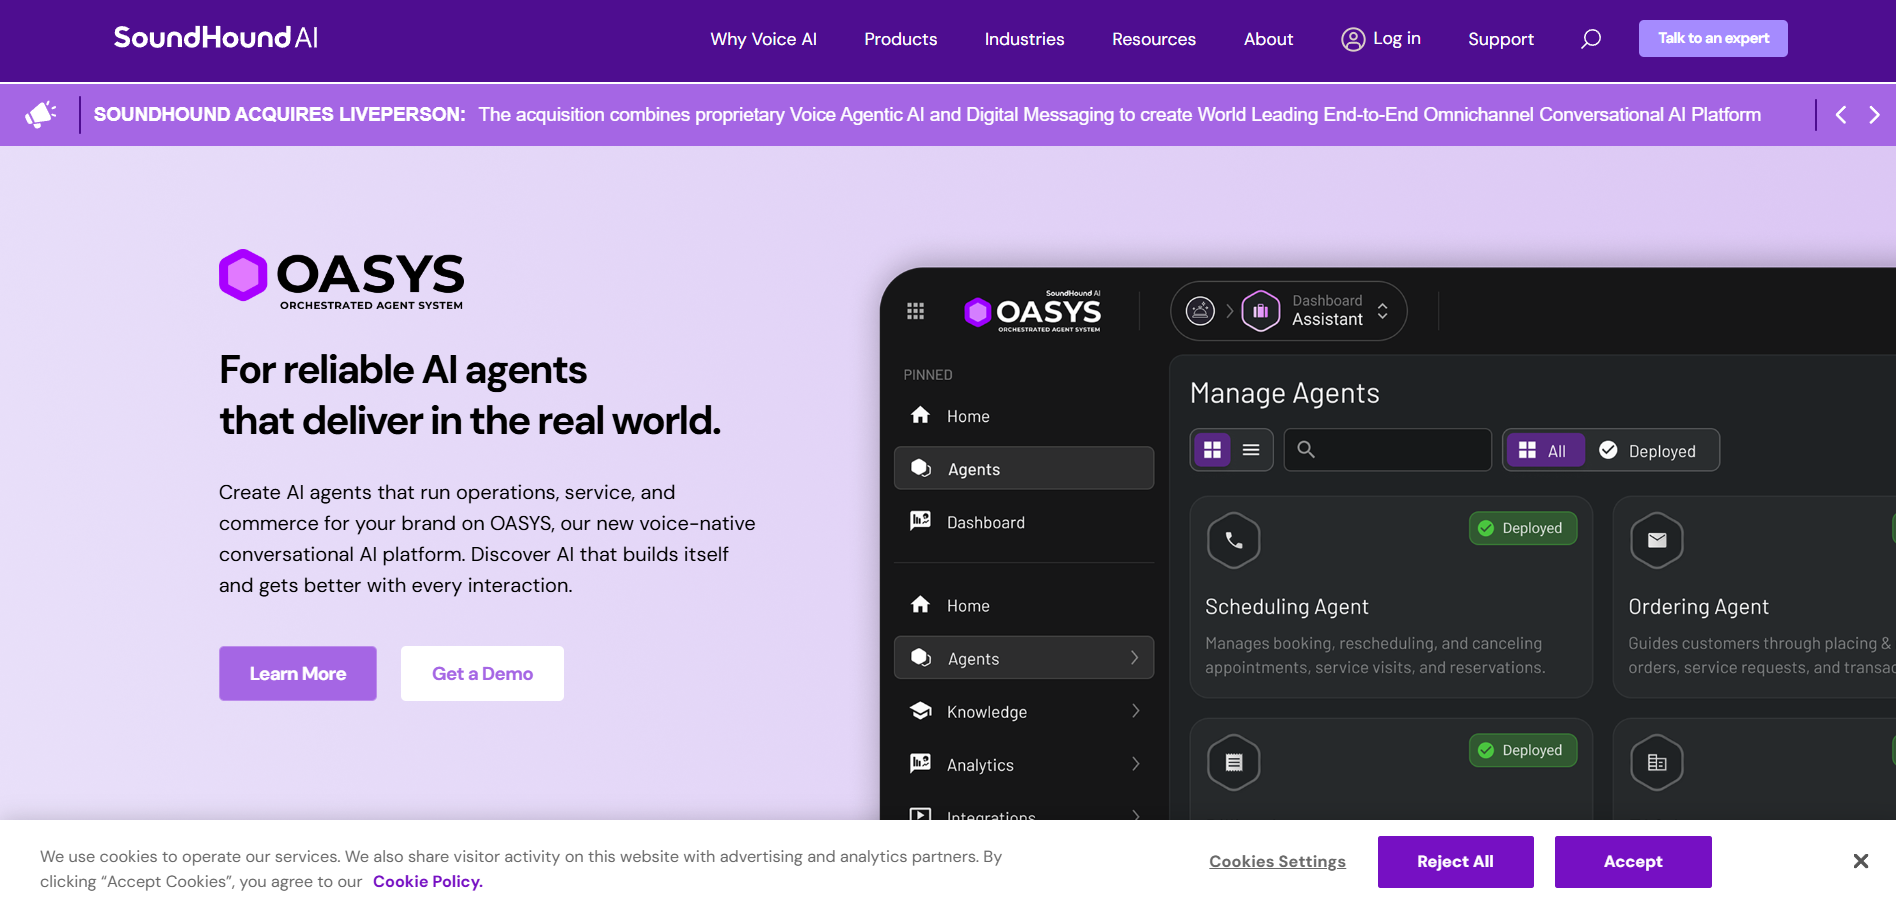Image resolution: width=1896 pixels, height=906 pixels.
Task: Expand the Agents sidebar section chevron
Action: (1135, 658)
